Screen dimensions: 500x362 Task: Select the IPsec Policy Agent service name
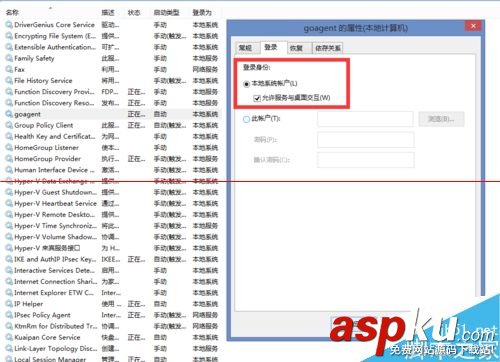[42, 315]
